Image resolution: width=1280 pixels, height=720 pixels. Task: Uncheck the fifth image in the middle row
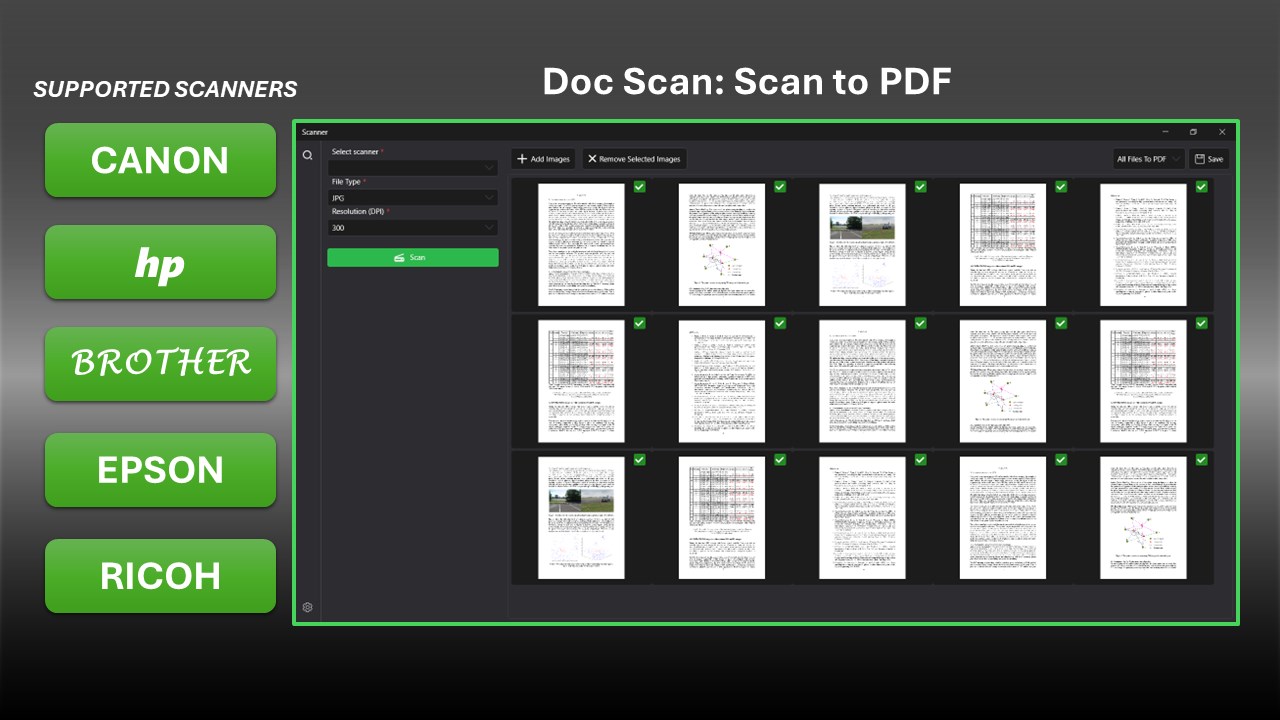coord(1201,323)
